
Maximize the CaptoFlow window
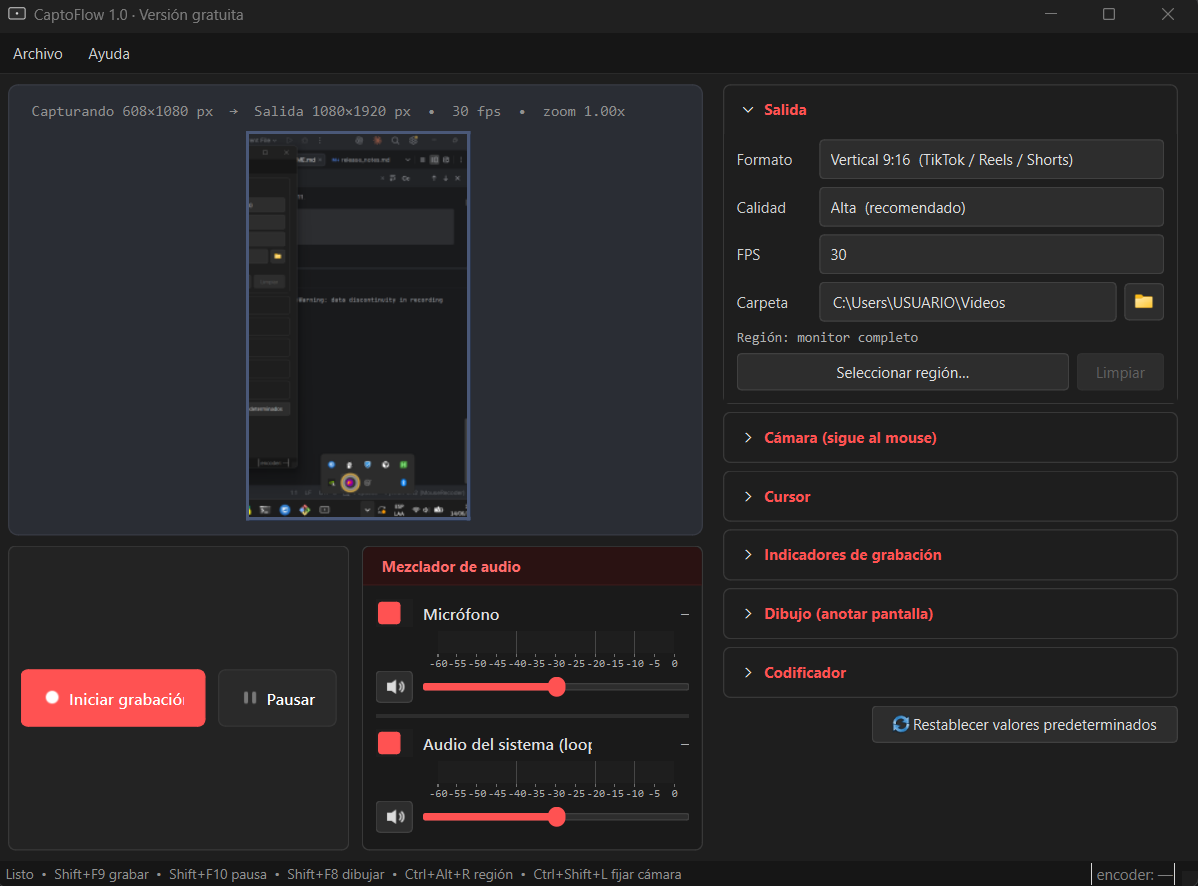[1109, 15]
